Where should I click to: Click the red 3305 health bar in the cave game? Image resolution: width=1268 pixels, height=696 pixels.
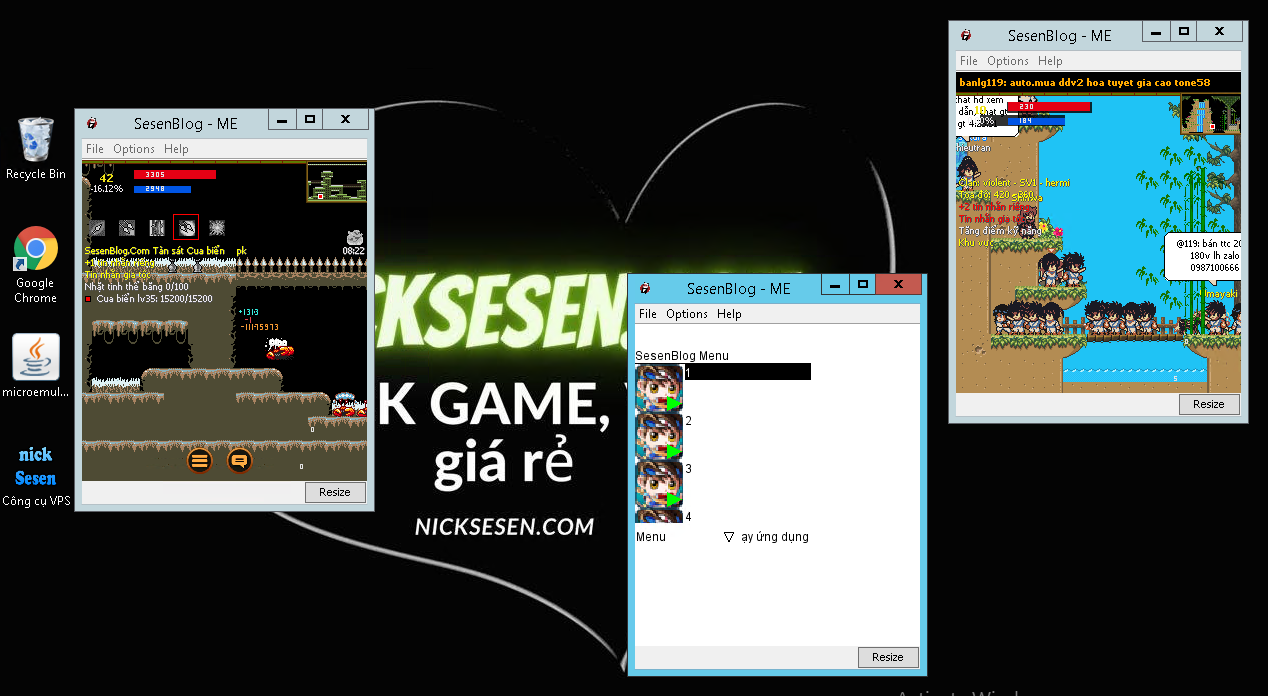click(175, 175)
